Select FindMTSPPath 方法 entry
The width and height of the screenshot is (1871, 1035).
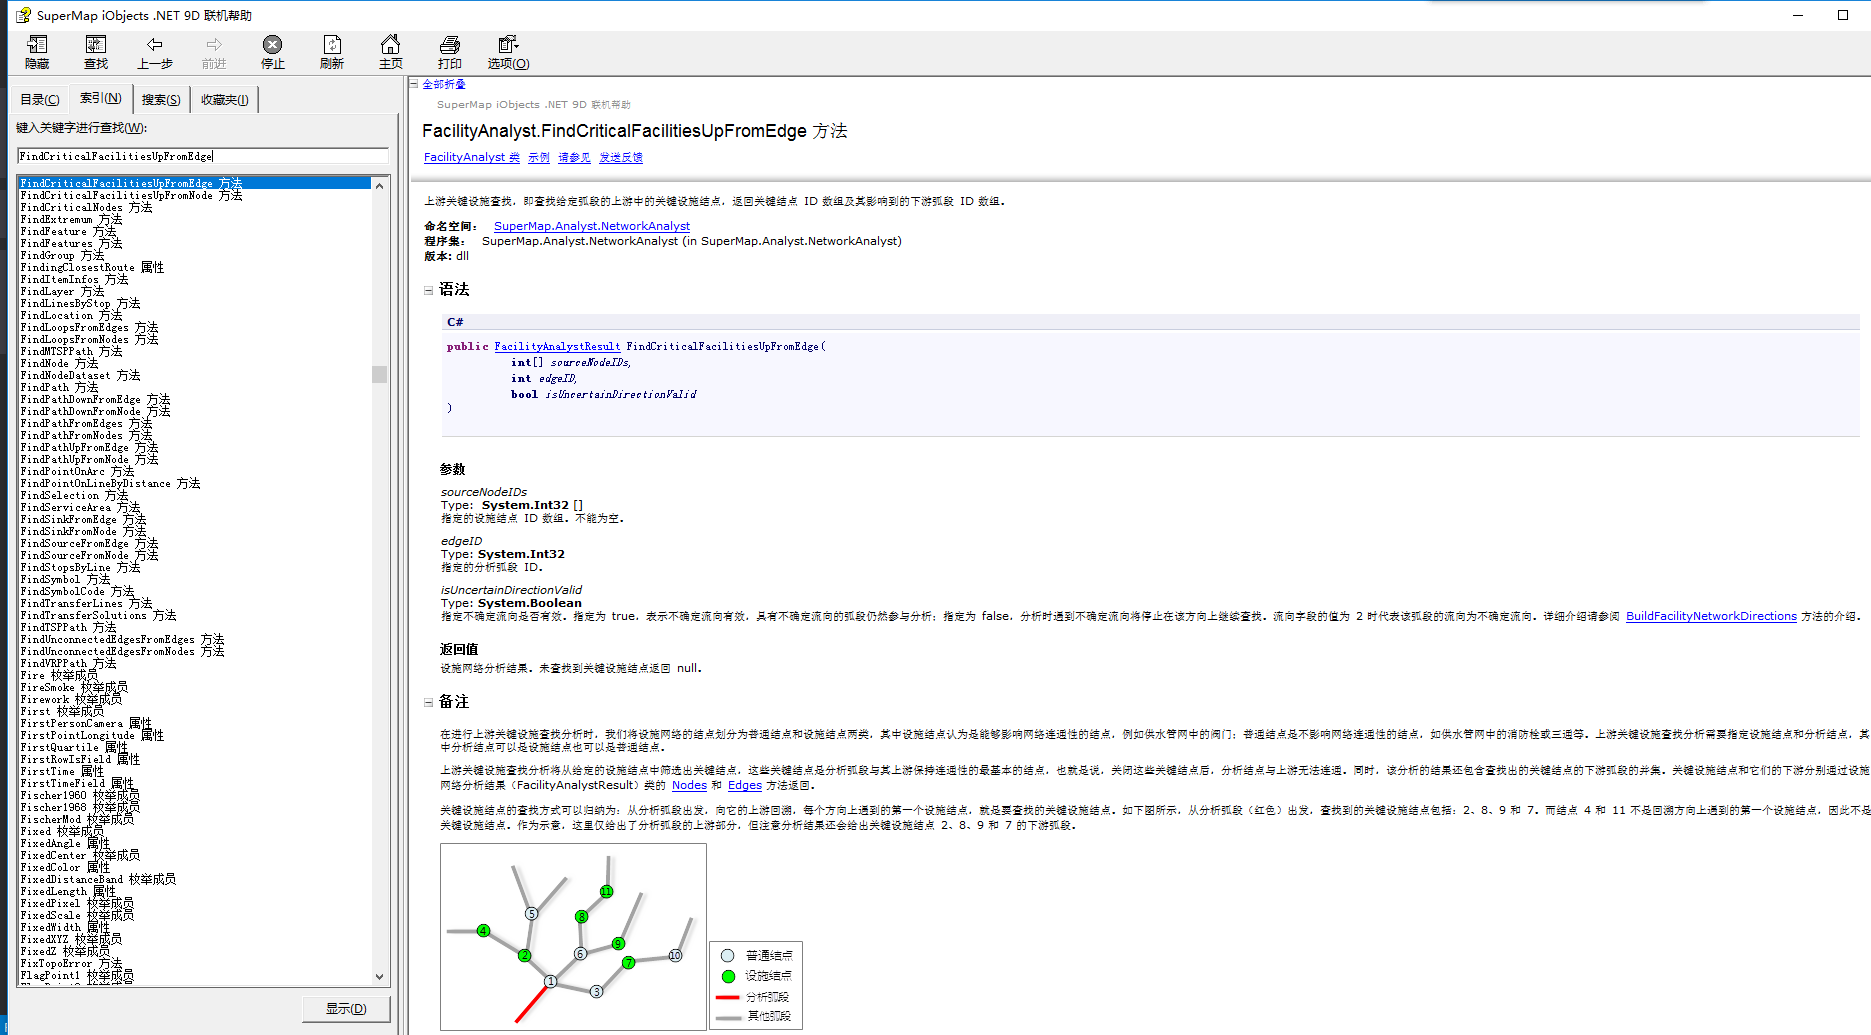(71, 351)
